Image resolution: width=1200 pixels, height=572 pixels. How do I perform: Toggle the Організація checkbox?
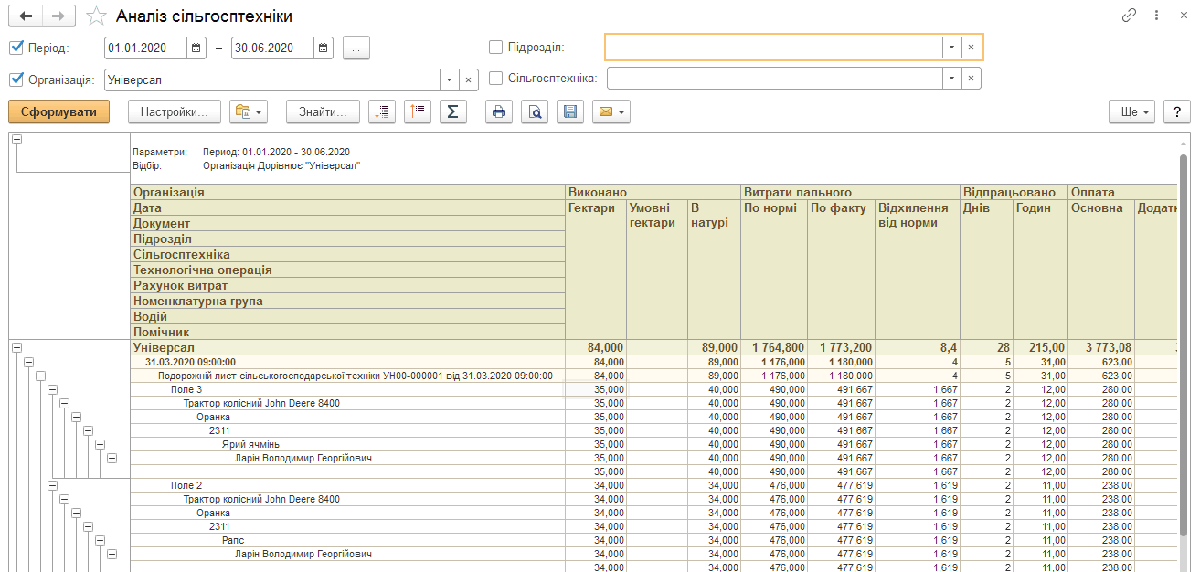(16, 79)
